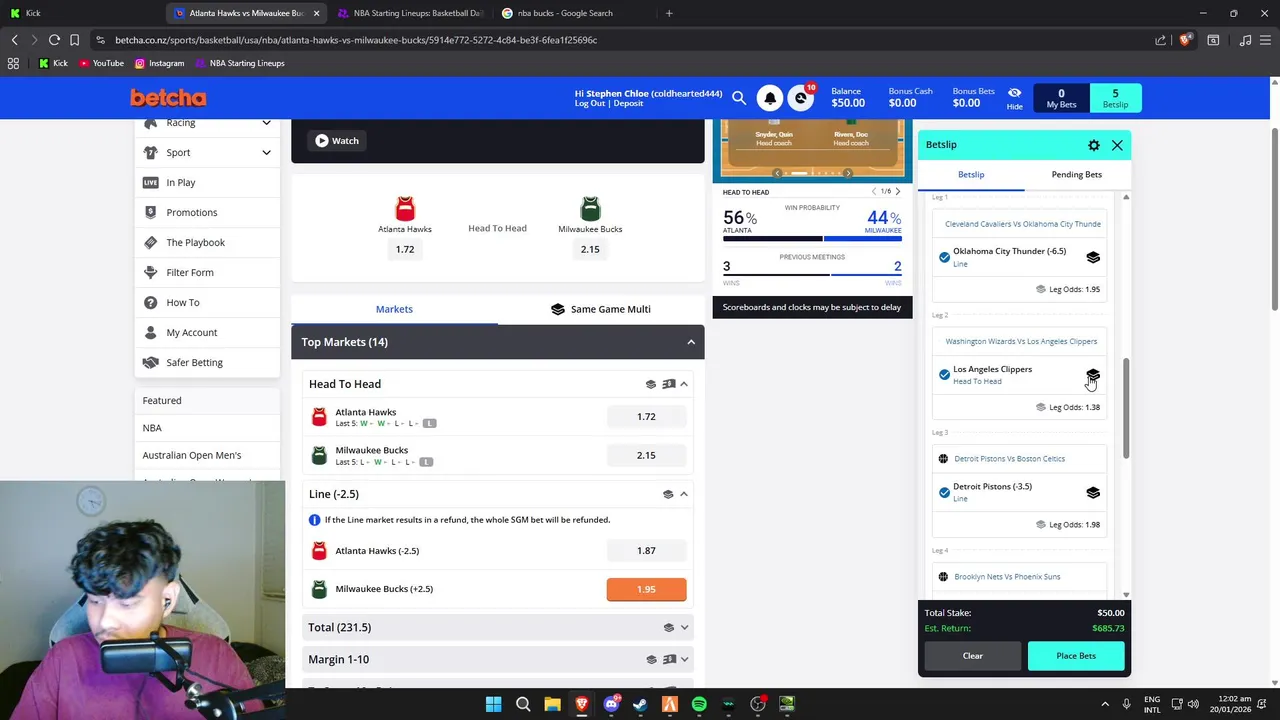Click the Watch button
Image resolution: width=1280 pixels, height=720 pixels.
[337, 141]
